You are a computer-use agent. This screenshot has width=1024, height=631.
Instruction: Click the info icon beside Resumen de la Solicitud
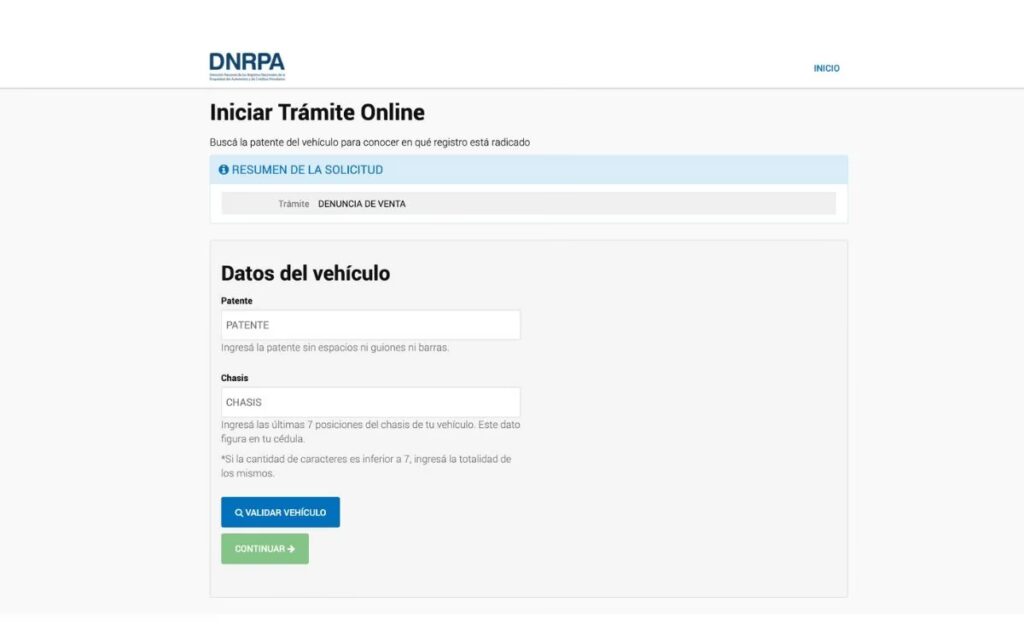tap(223, 170)
